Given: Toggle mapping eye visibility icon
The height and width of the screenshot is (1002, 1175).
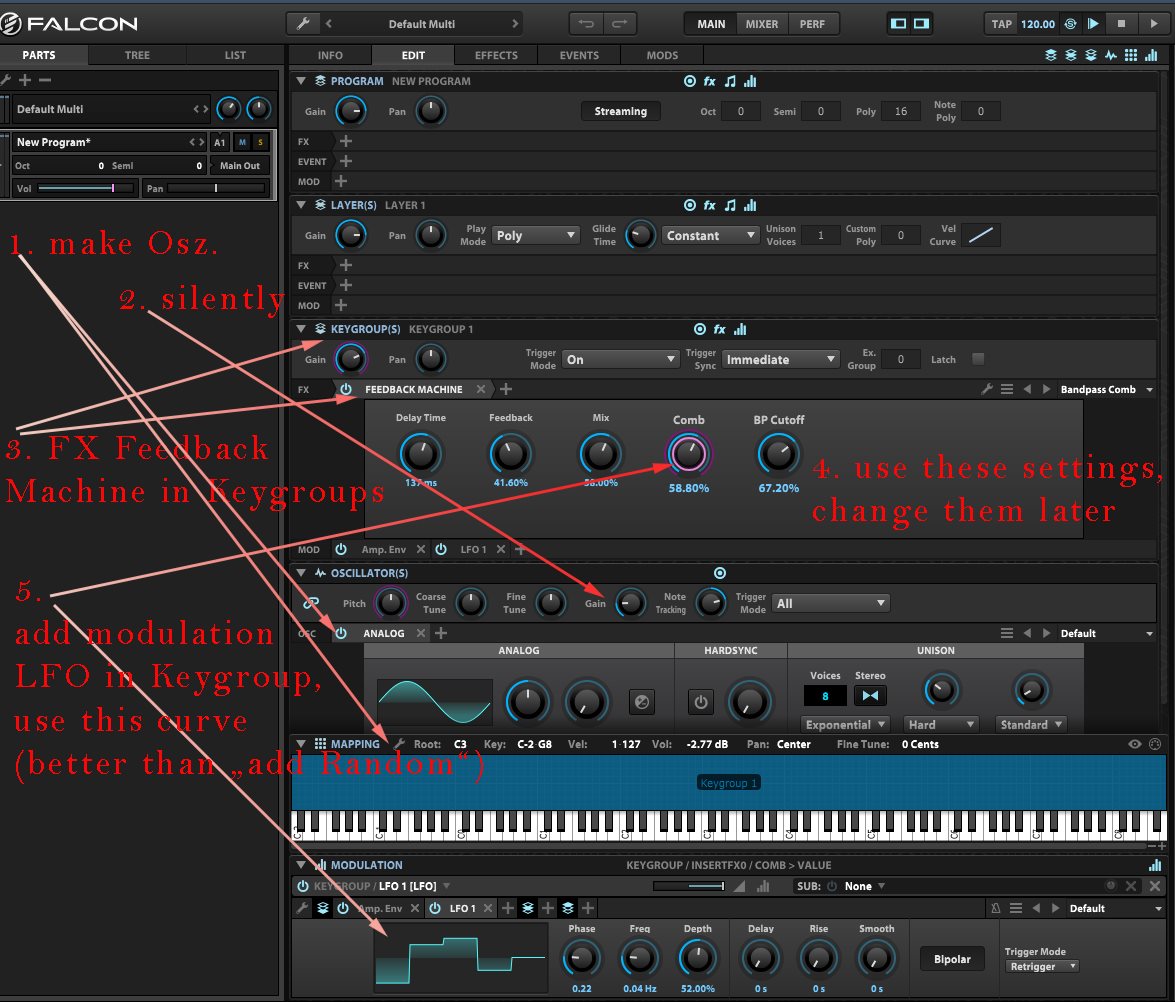Looking at the screenshot, I should click(x=1135, y=743).
